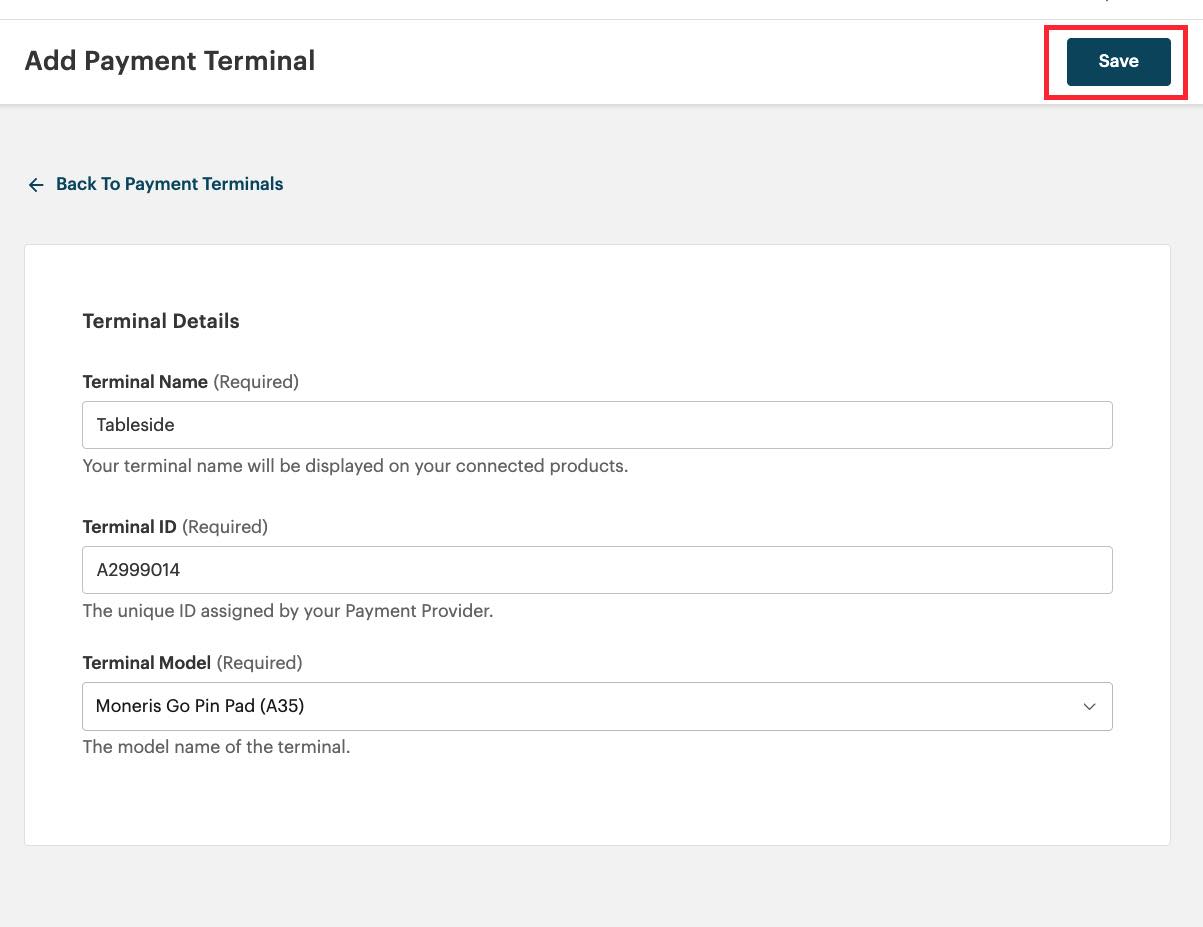Click the model name helper text

(x=216, y=747)
